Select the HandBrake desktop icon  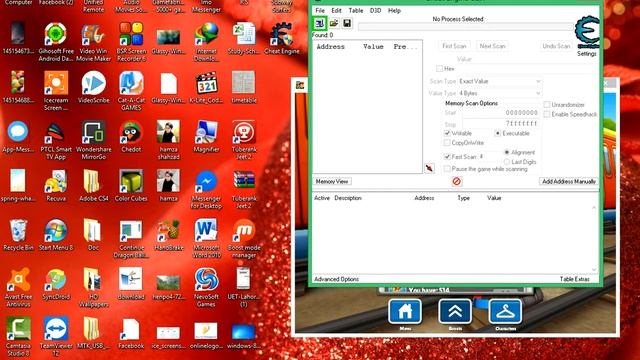169,235
